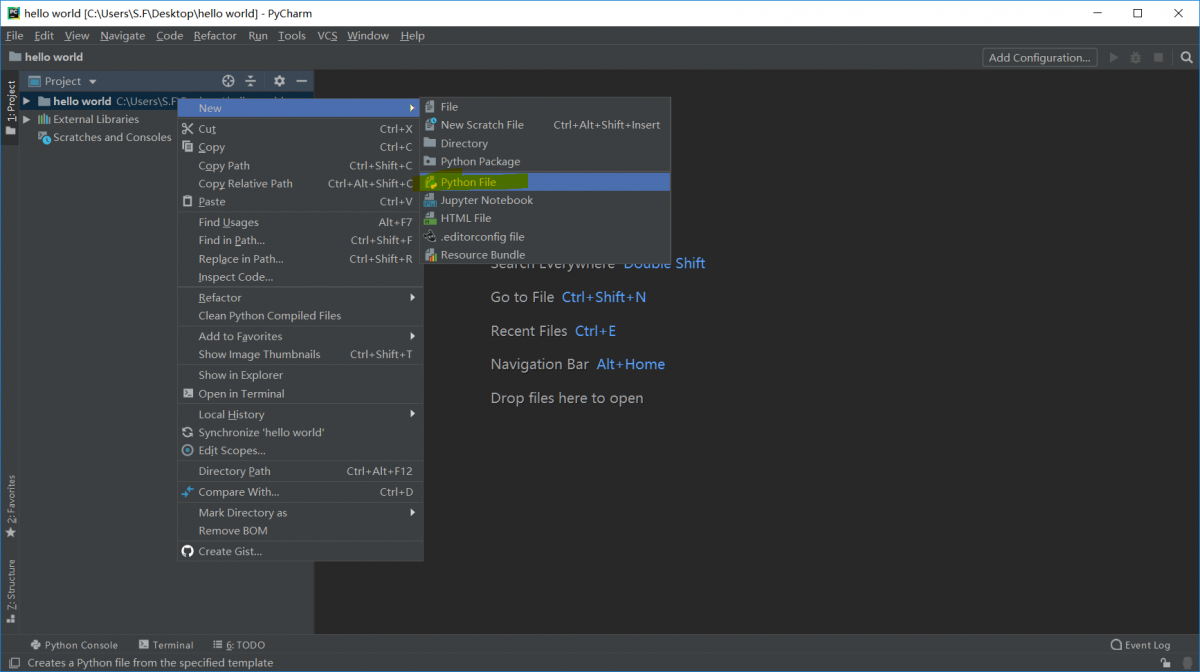
Task: Toggle the 1: Project side tab
Action: pyautogui.click(x=10, y=108)
